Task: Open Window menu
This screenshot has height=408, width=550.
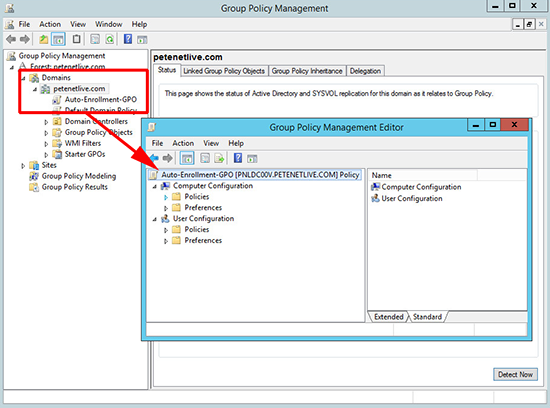Action: click(108, 24)
